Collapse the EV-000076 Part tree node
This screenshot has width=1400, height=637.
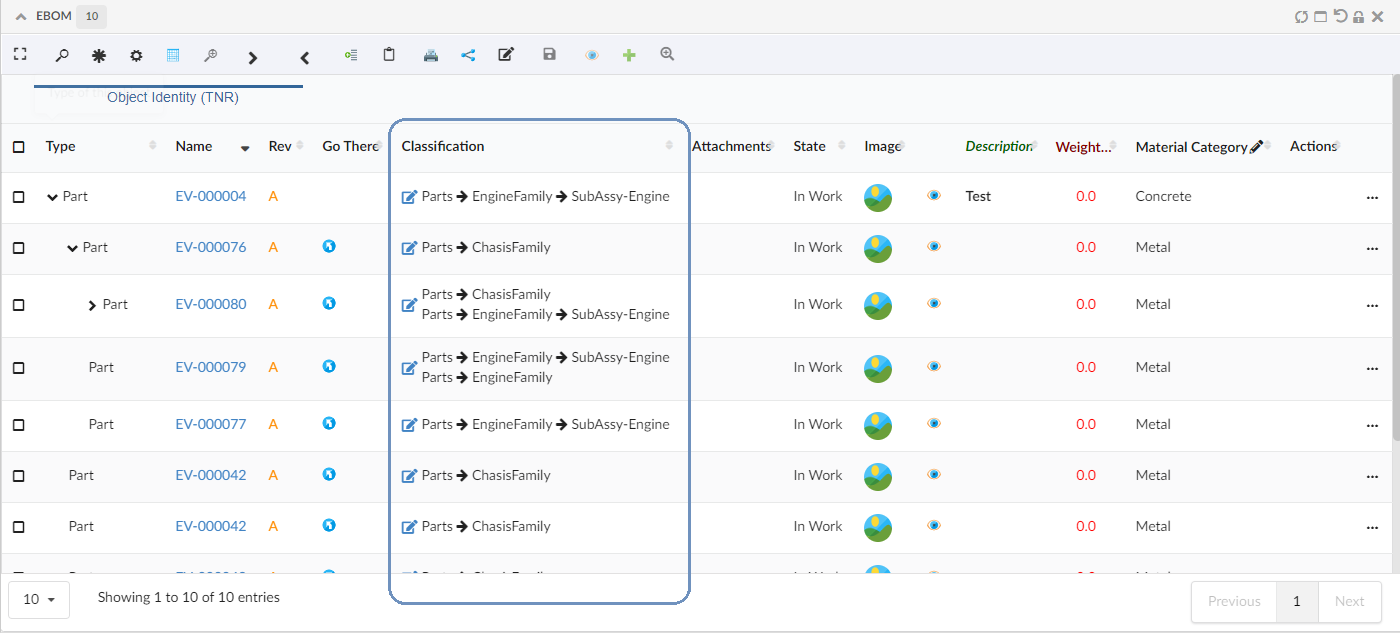coord(72,248)
